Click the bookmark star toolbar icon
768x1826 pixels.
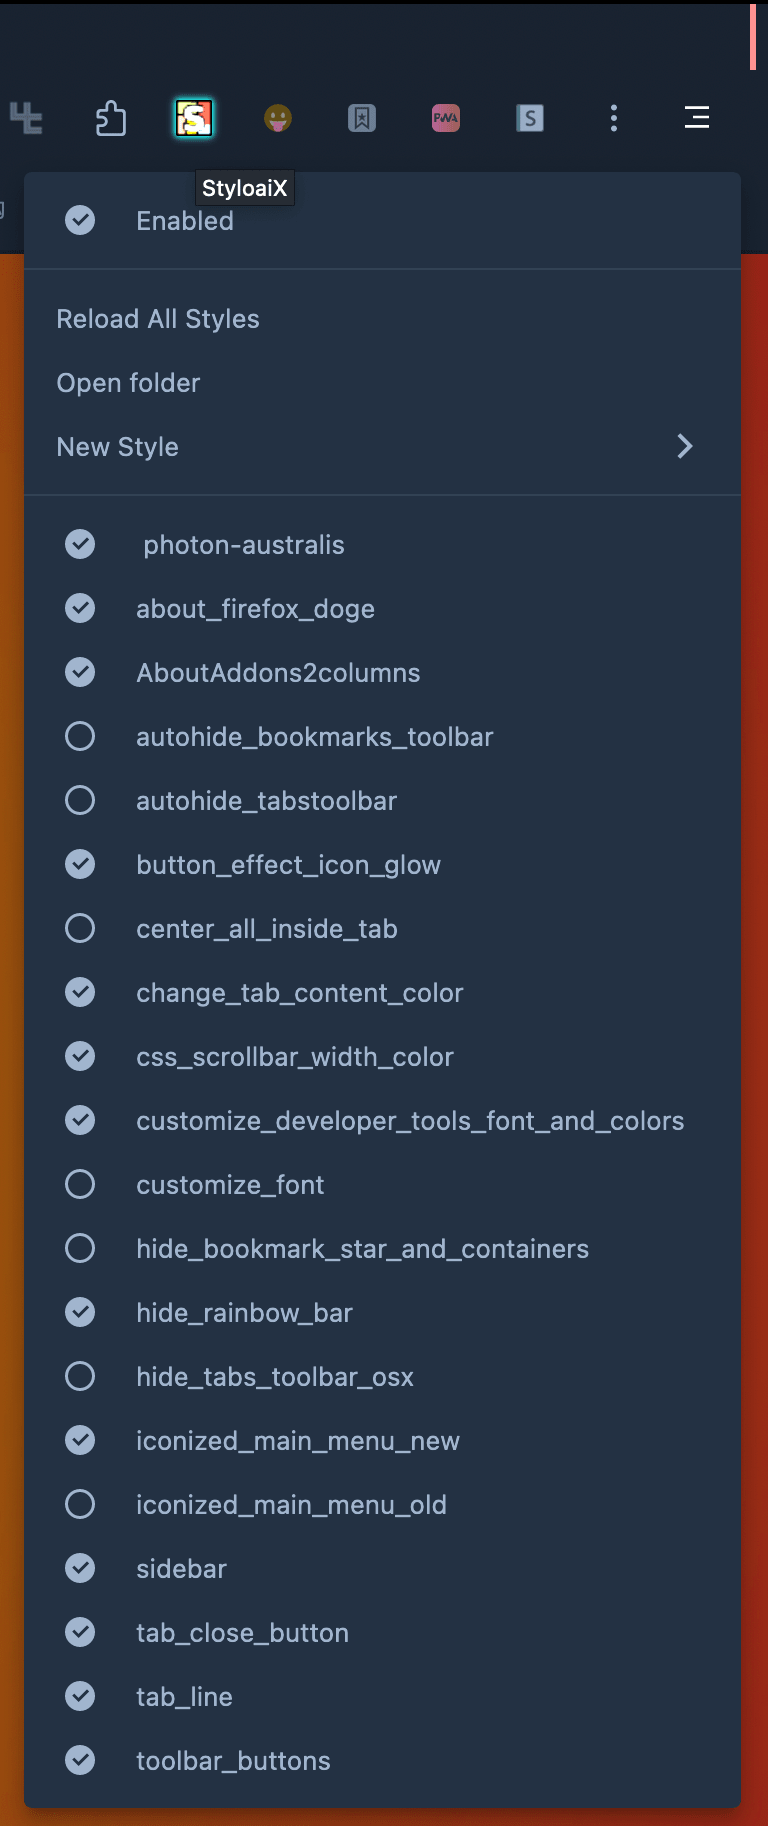362,118
